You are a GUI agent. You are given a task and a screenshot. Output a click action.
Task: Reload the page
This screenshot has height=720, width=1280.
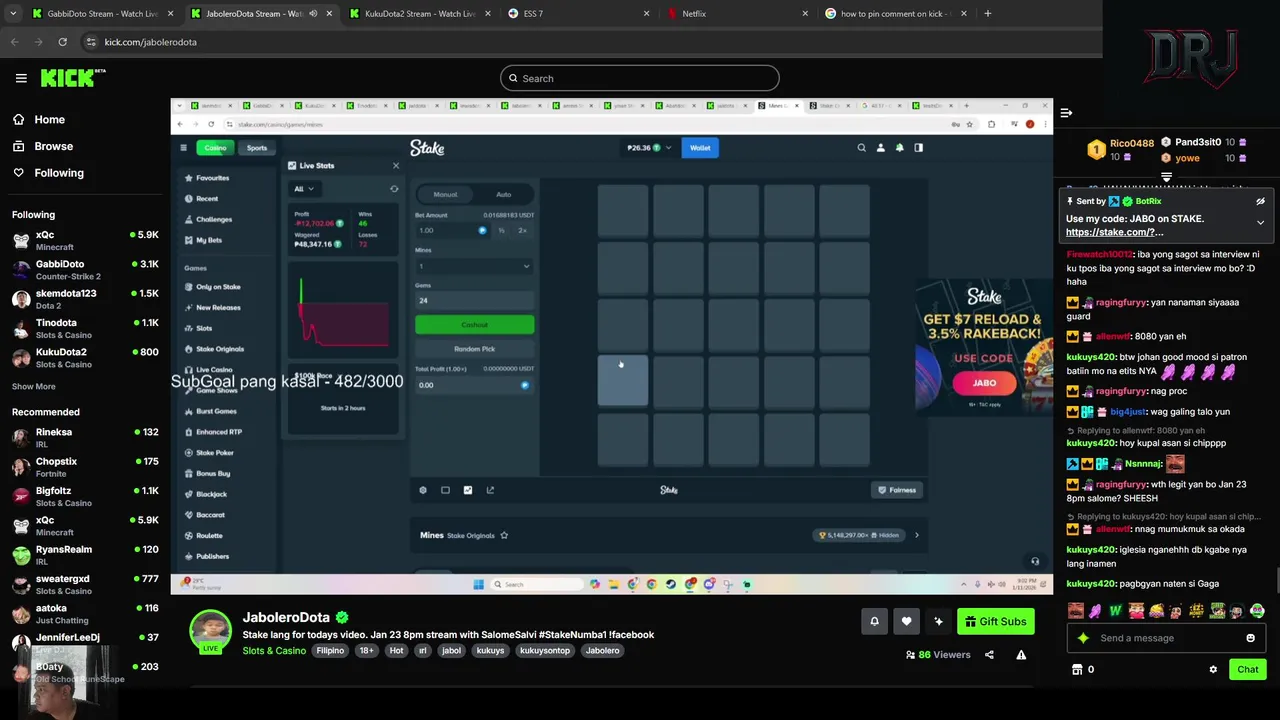(x=62, y=42)
